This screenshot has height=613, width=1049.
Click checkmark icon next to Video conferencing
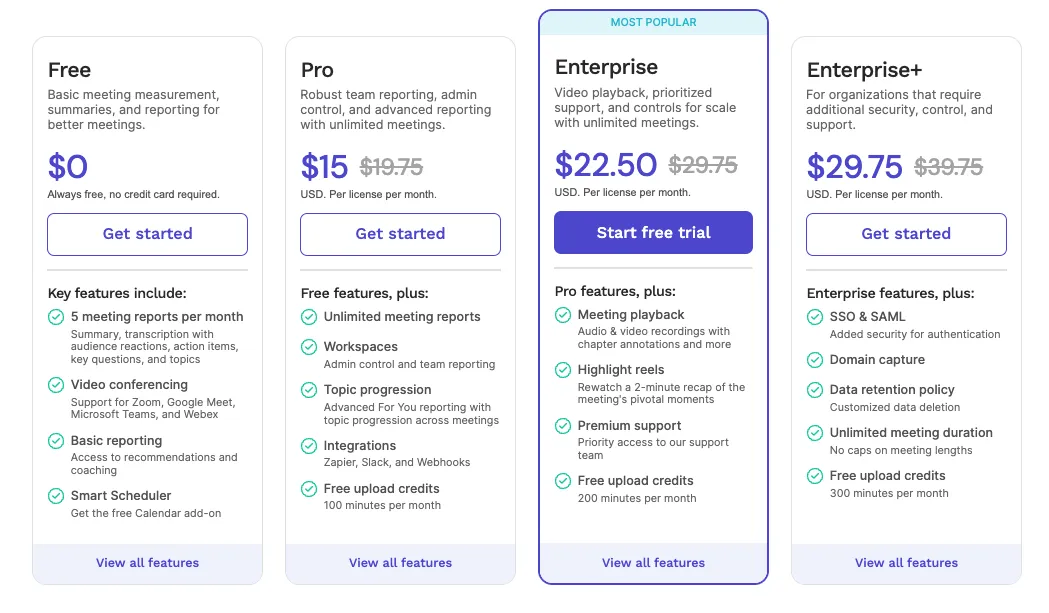56,385
